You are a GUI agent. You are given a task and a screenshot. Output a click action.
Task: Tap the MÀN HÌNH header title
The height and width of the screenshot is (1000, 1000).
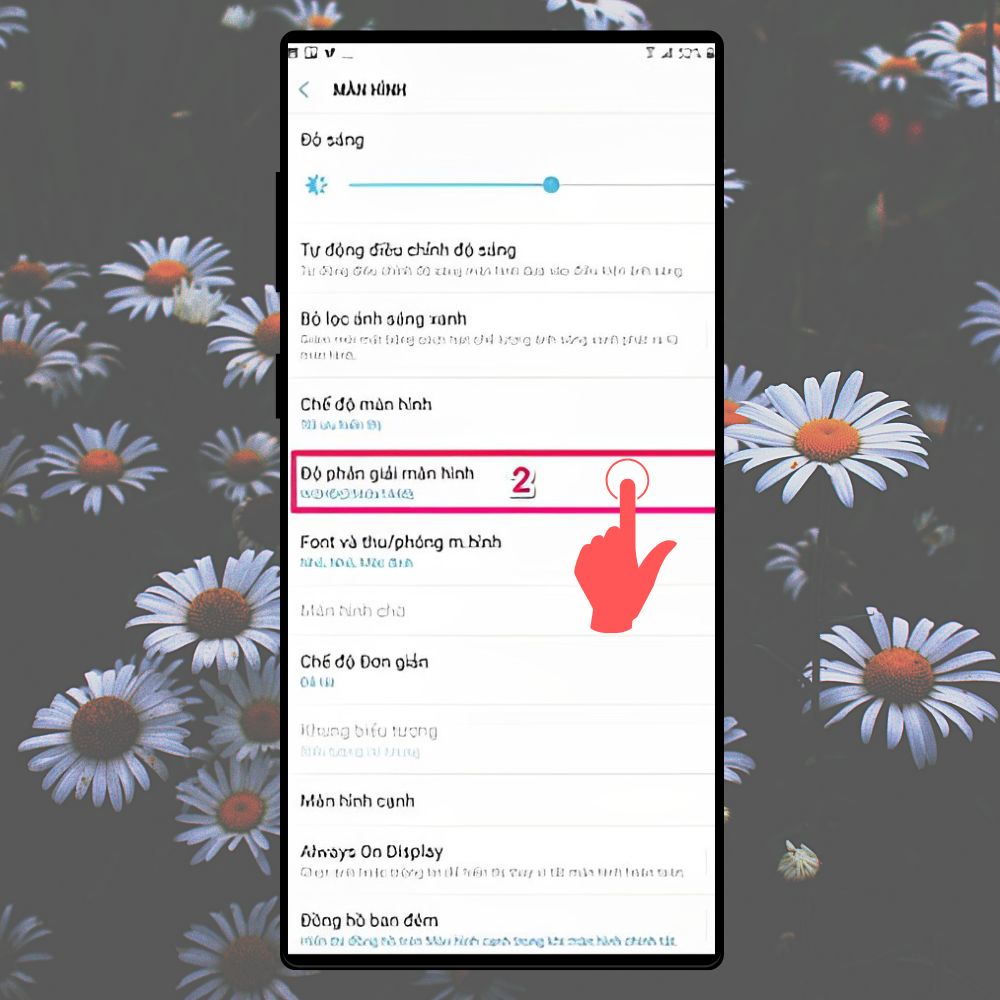369,89
